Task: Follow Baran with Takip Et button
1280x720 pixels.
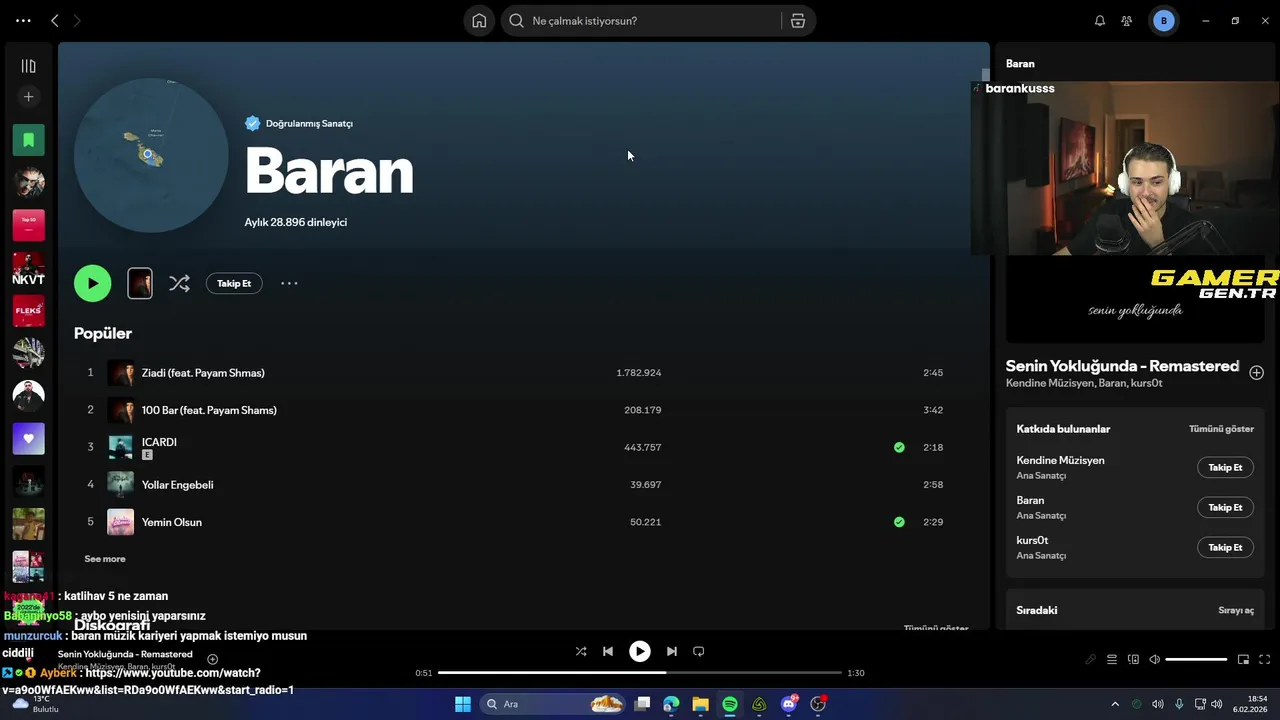Action: 234,283
